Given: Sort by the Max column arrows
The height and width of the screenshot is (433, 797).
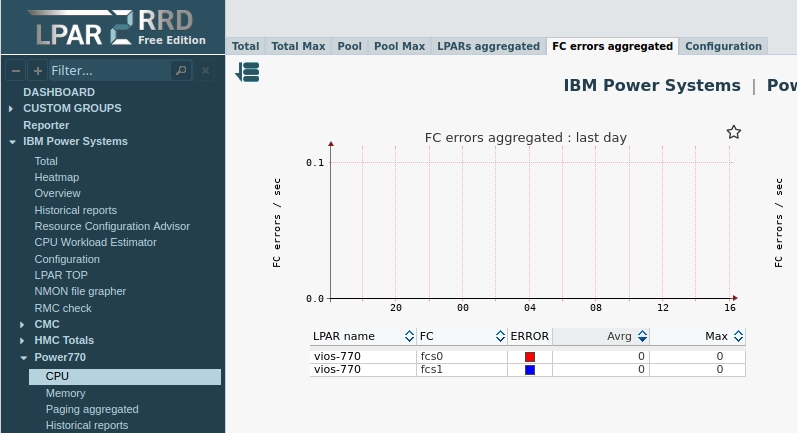Looking at the screenshot, I should (739, 336).
